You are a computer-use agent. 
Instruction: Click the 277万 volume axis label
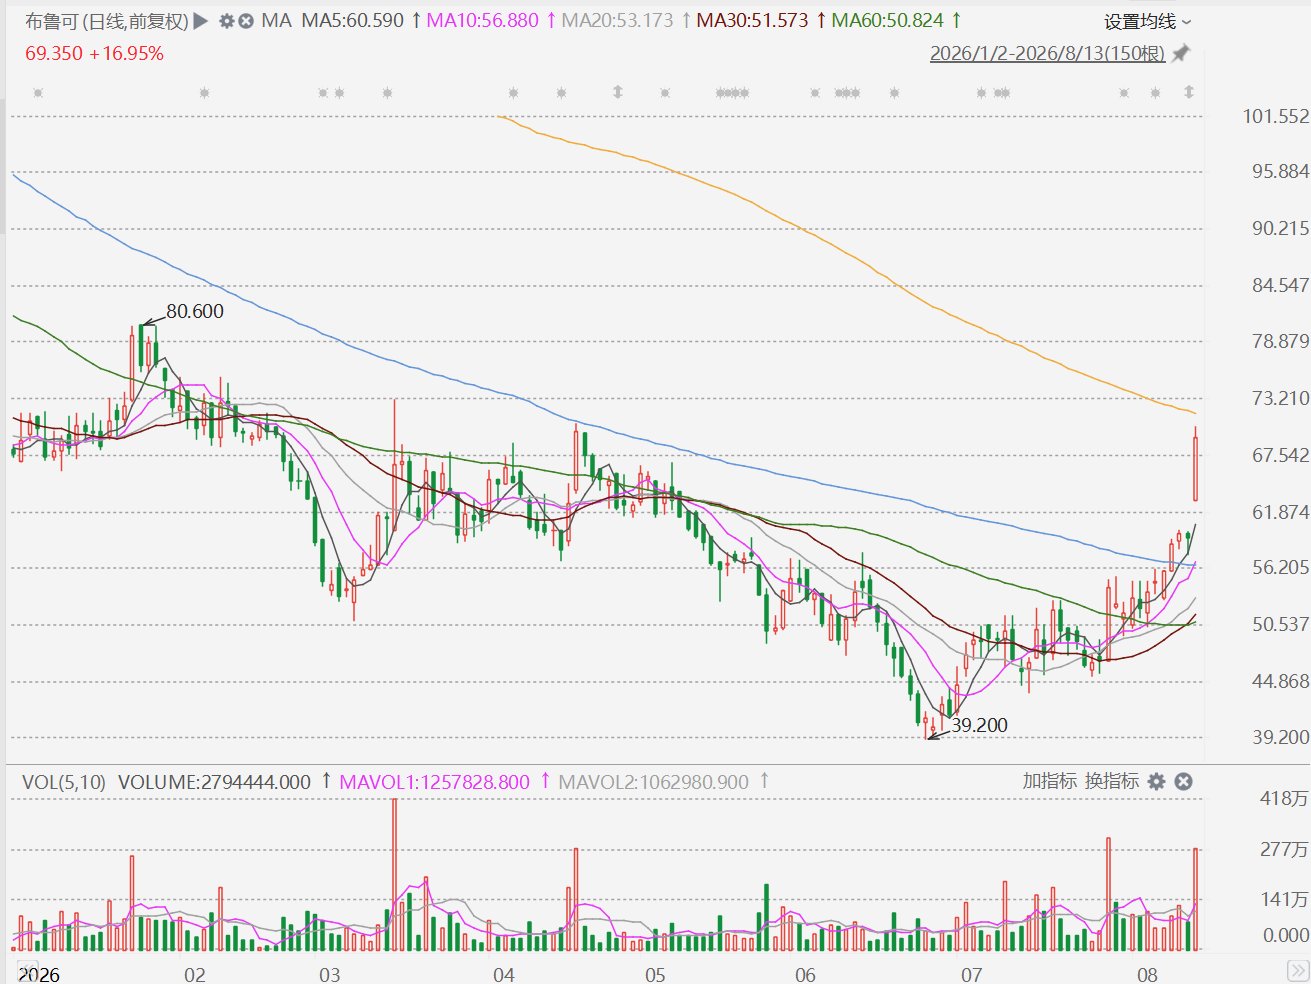tap(1285, 849)
